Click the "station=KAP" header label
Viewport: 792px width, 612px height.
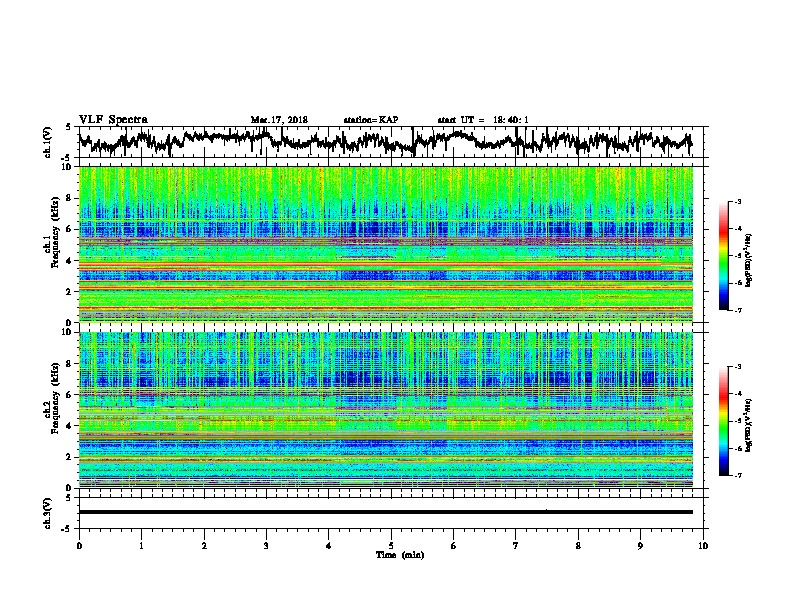(x=370, y=120)
